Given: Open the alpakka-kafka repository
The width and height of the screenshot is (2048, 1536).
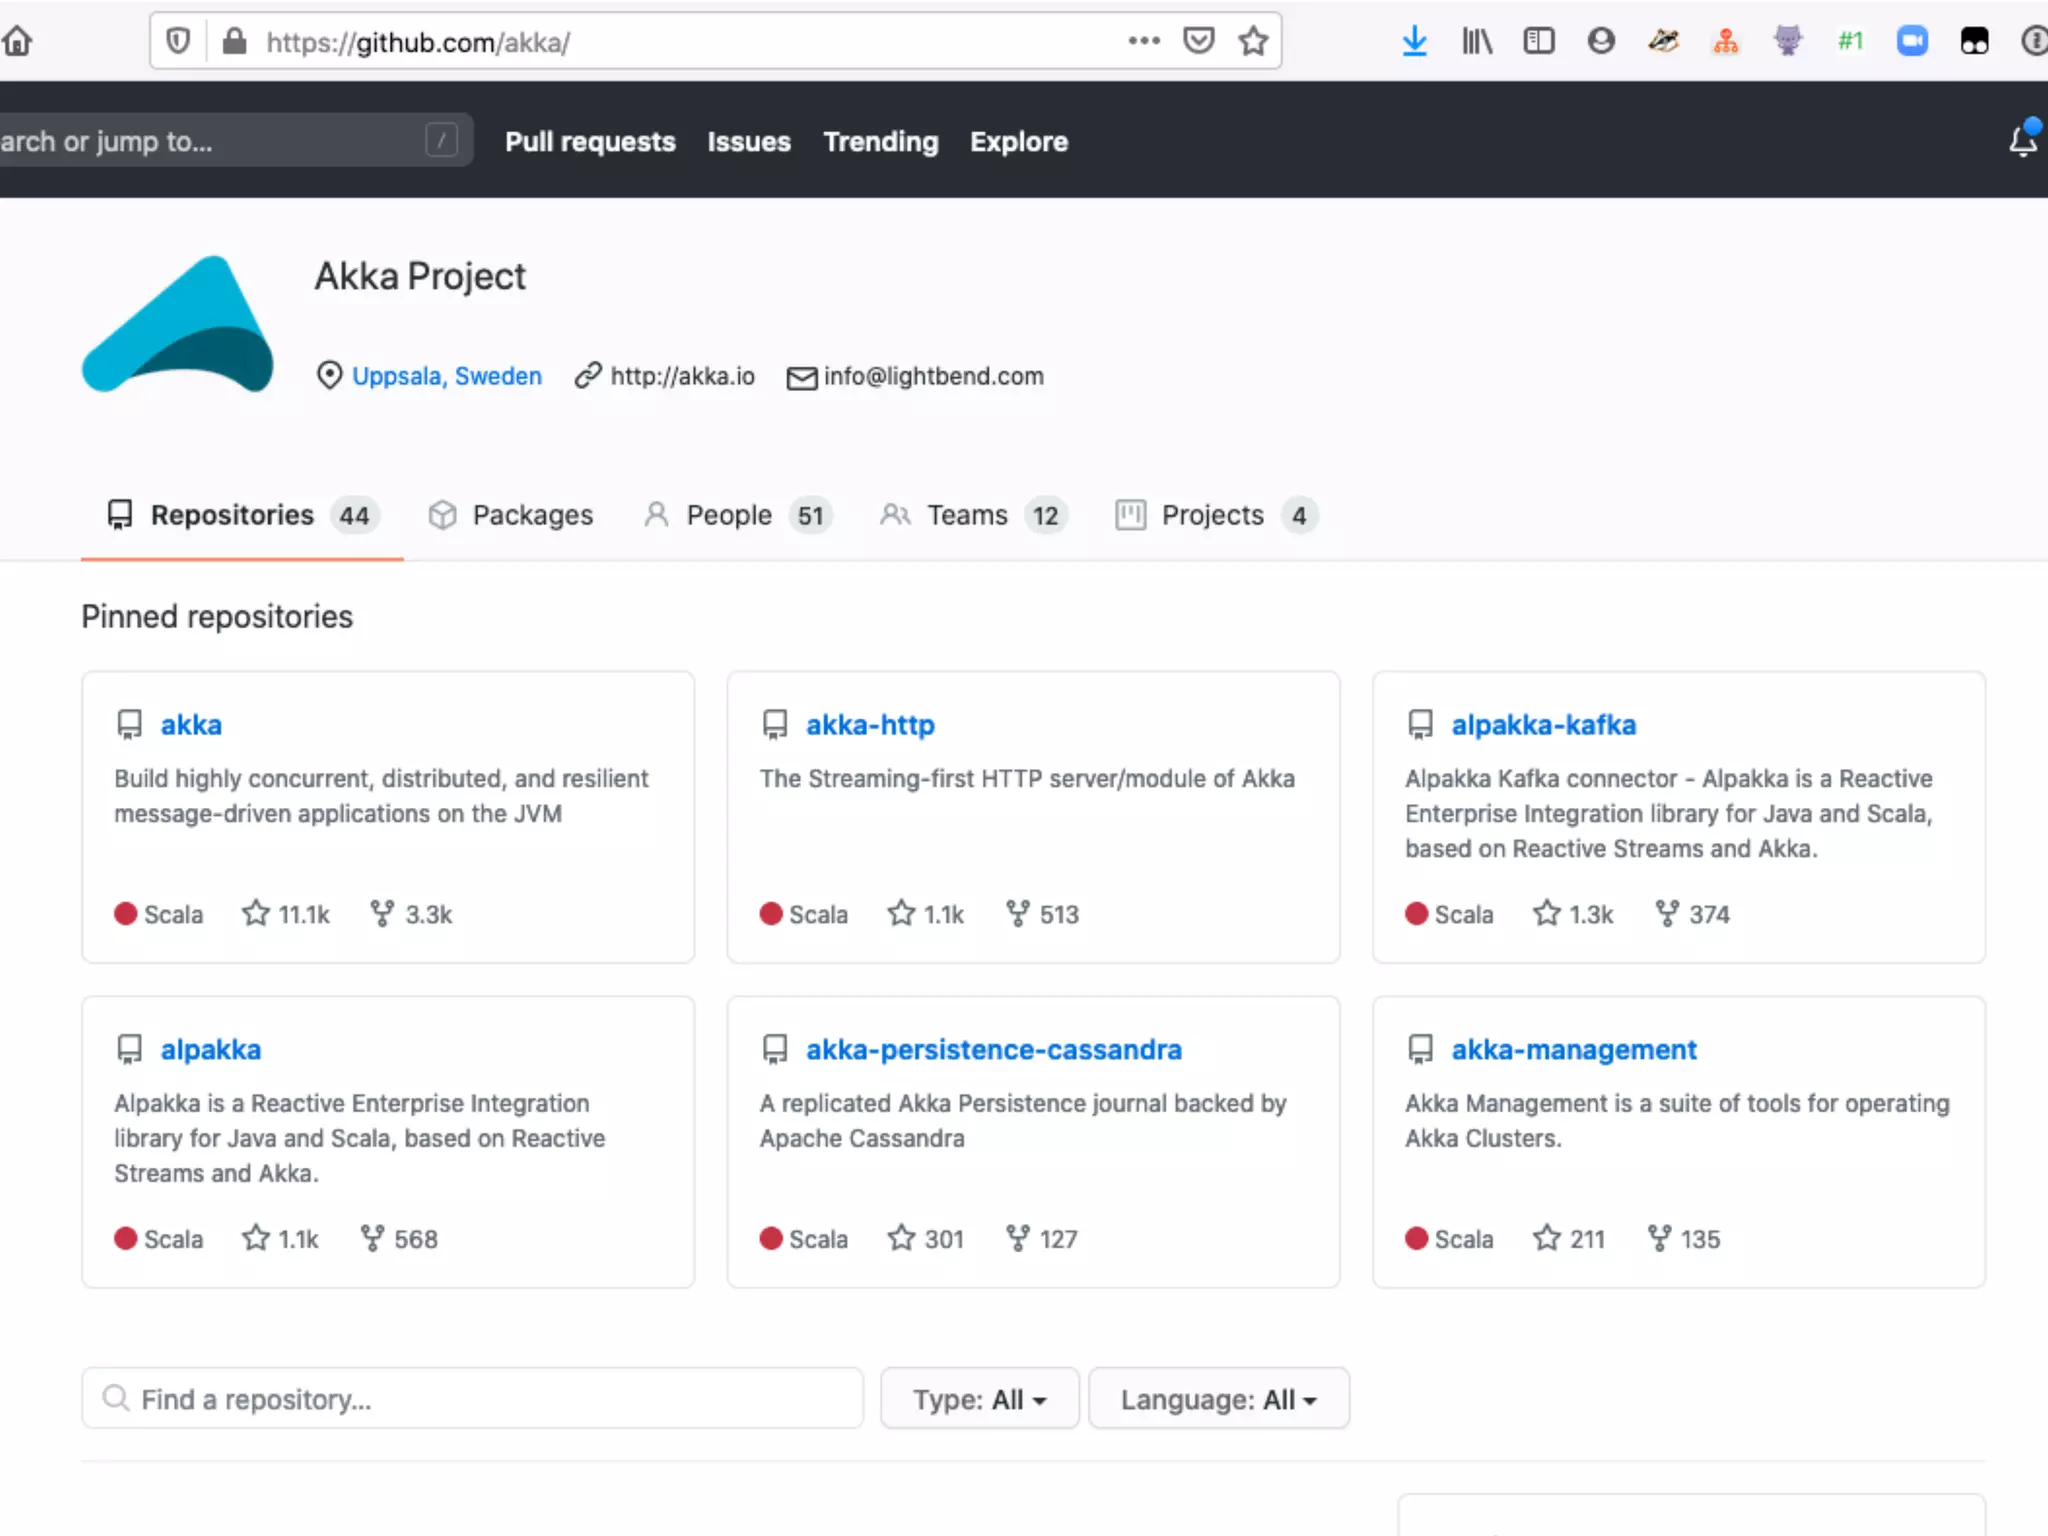Looking at the screenshot, I should pos(1543,724).
